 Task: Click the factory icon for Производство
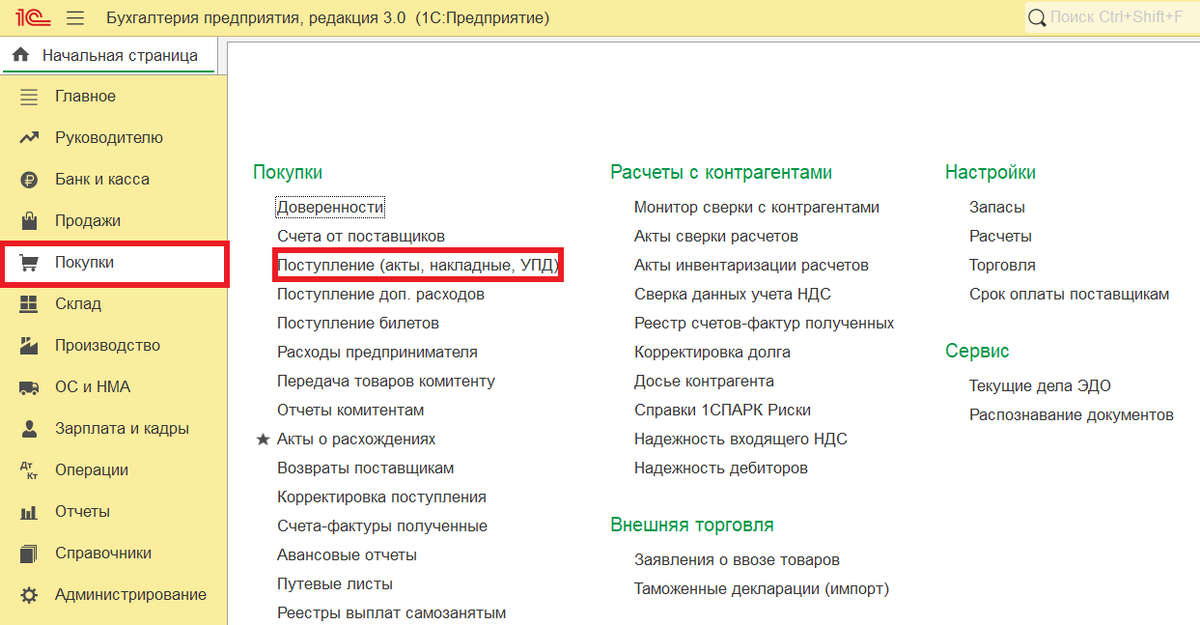pyautogui.click(x=29, y=346)
